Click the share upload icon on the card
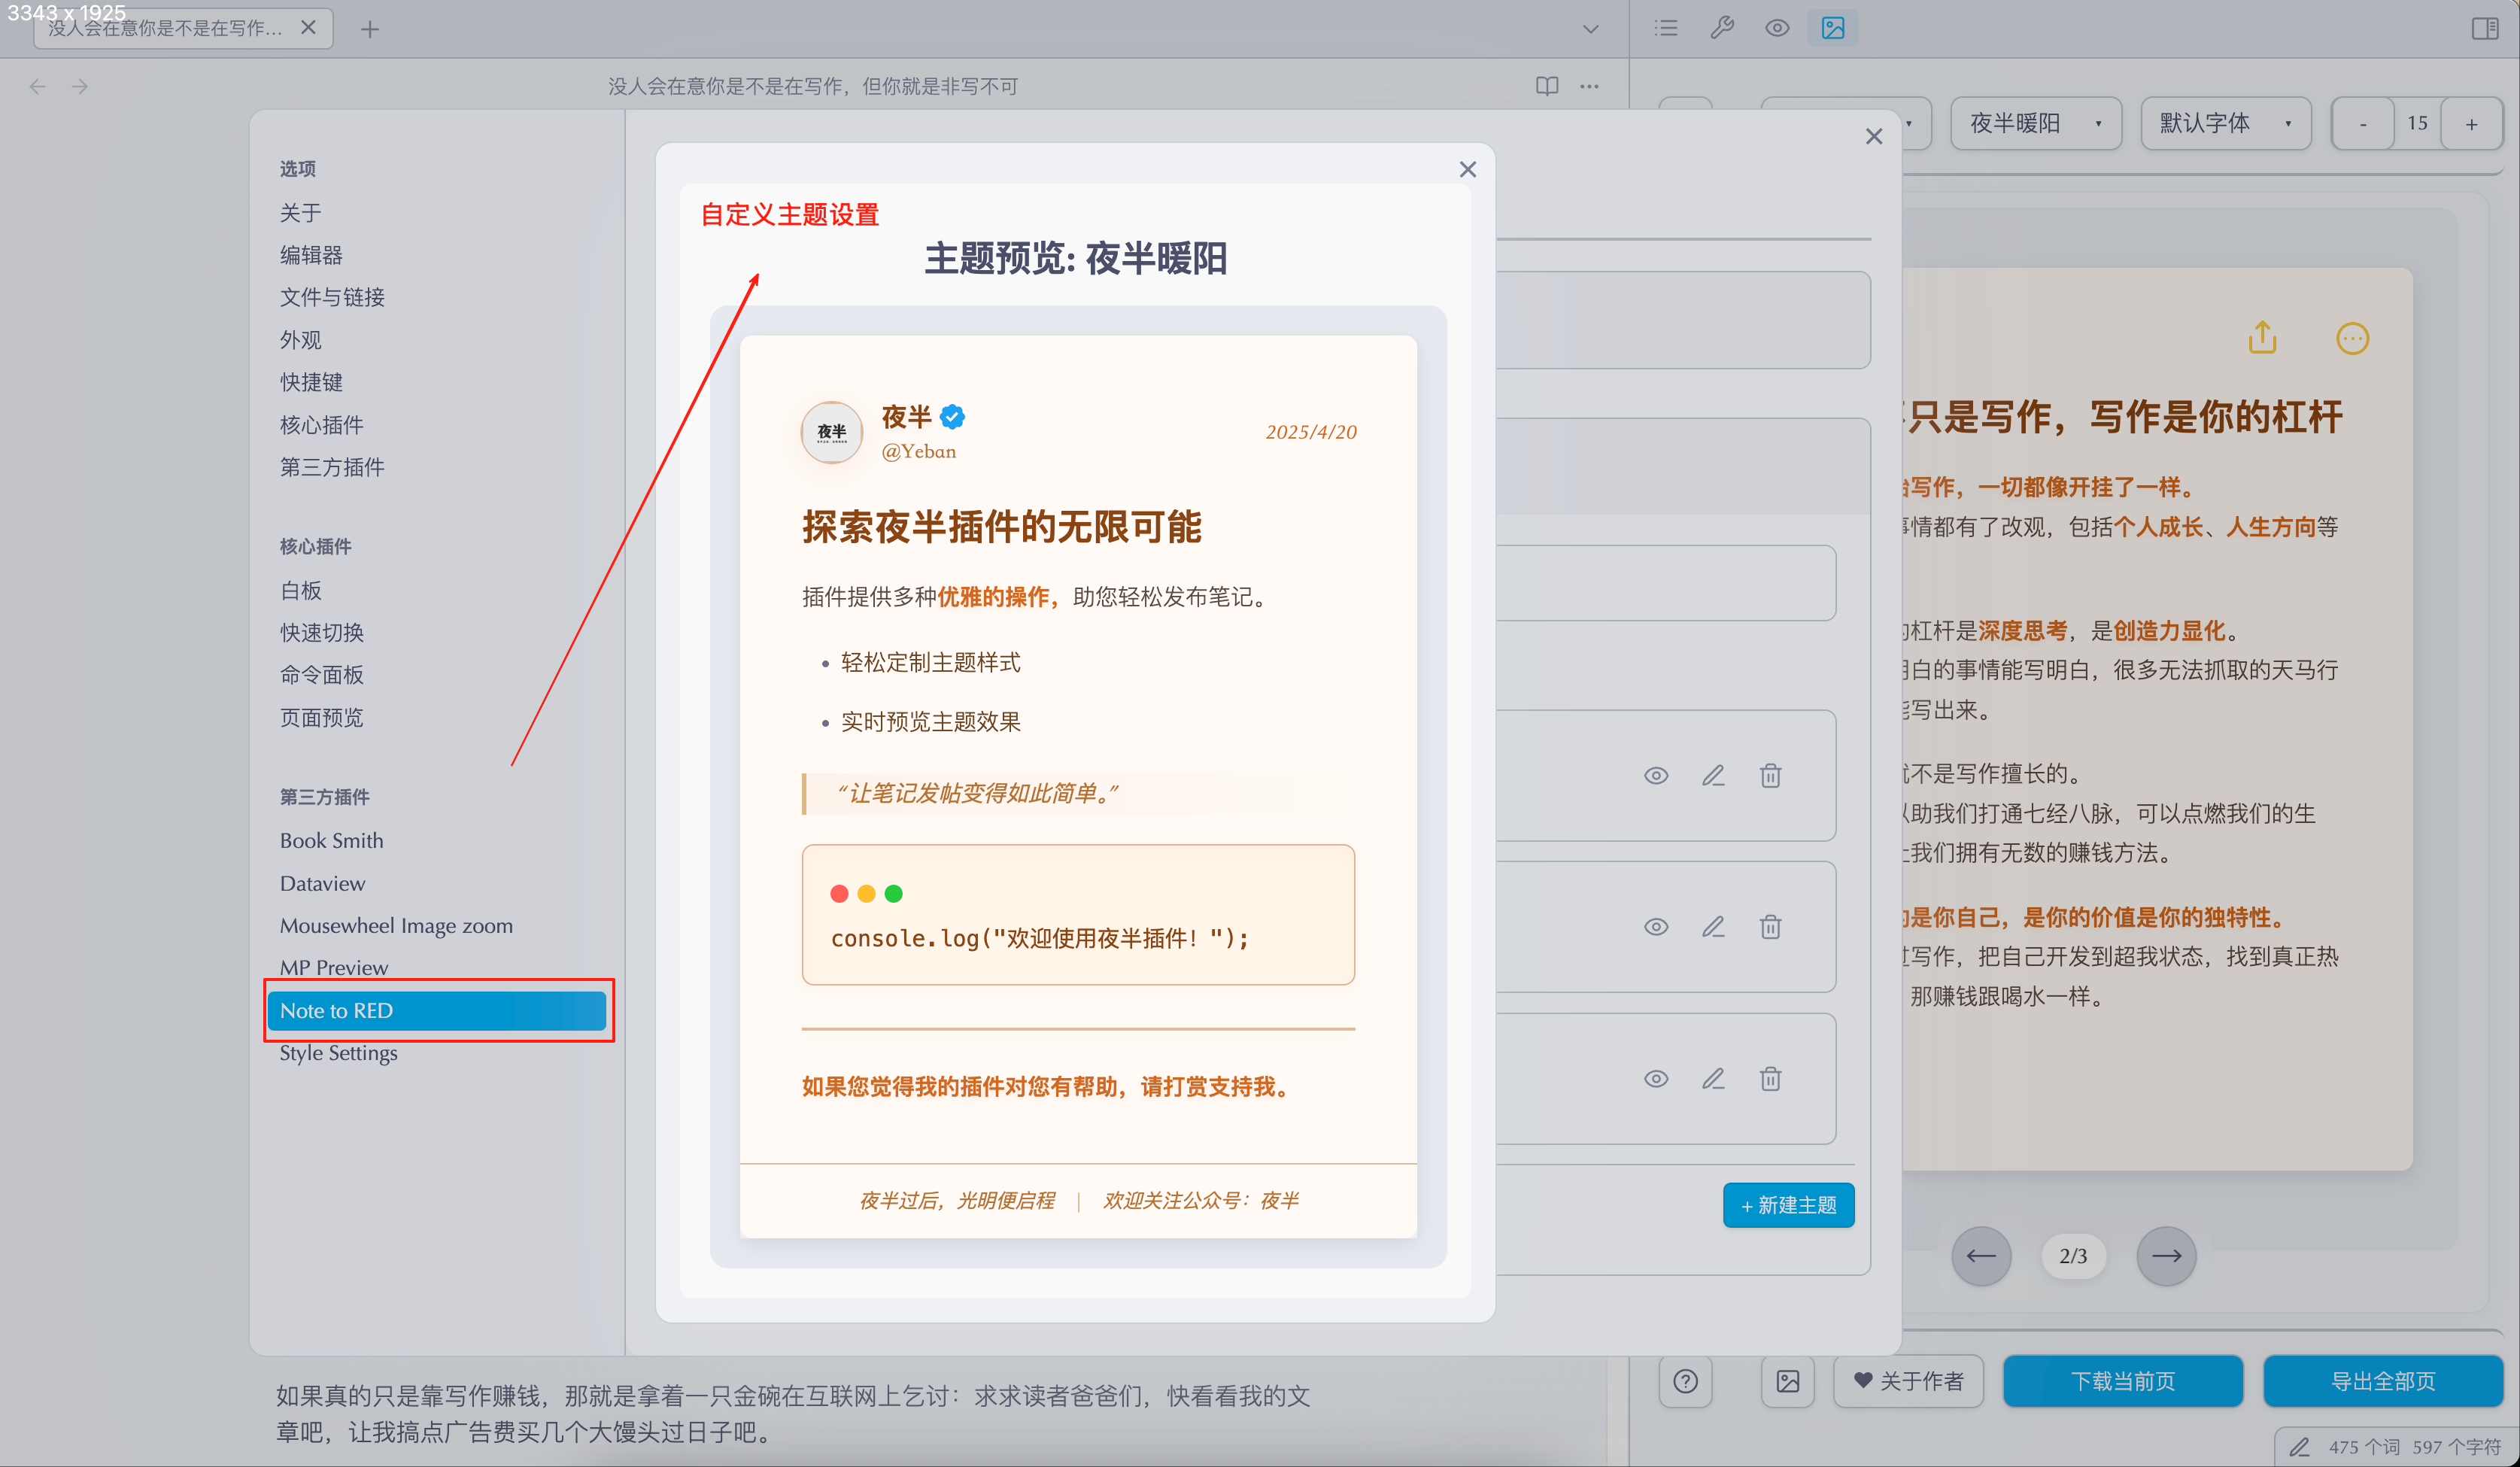Viewport: 2520px width, 1467px height. (2262, 338)
